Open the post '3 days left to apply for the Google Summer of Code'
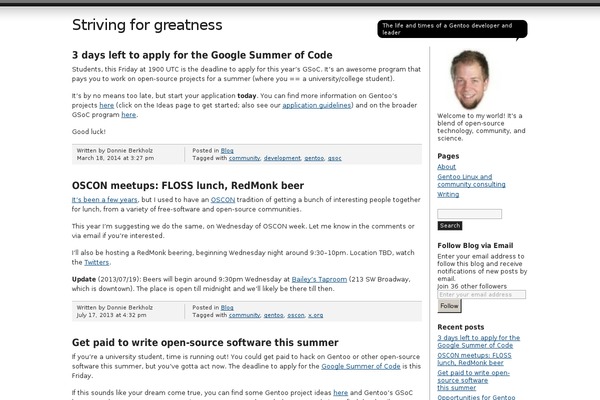Viewport: 600px width, 400px height. pos(202,55)
